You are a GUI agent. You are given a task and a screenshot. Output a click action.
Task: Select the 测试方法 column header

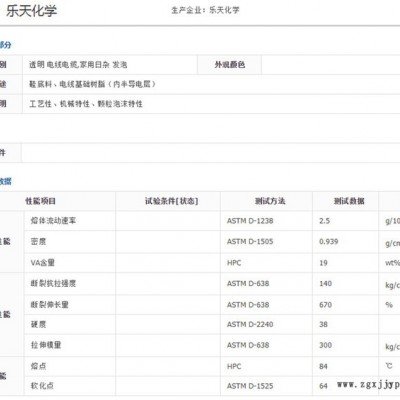(270, 201)
